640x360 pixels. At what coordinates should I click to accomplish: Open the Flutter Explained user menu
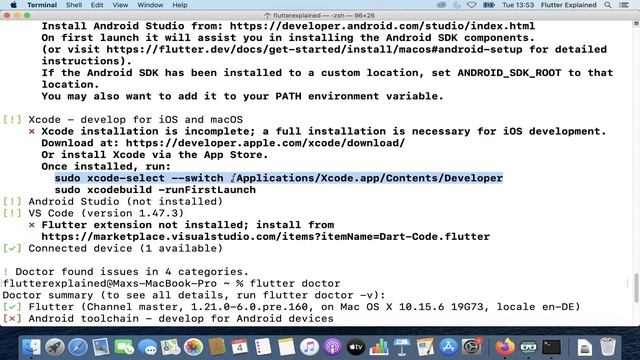[x=568, y=5]
